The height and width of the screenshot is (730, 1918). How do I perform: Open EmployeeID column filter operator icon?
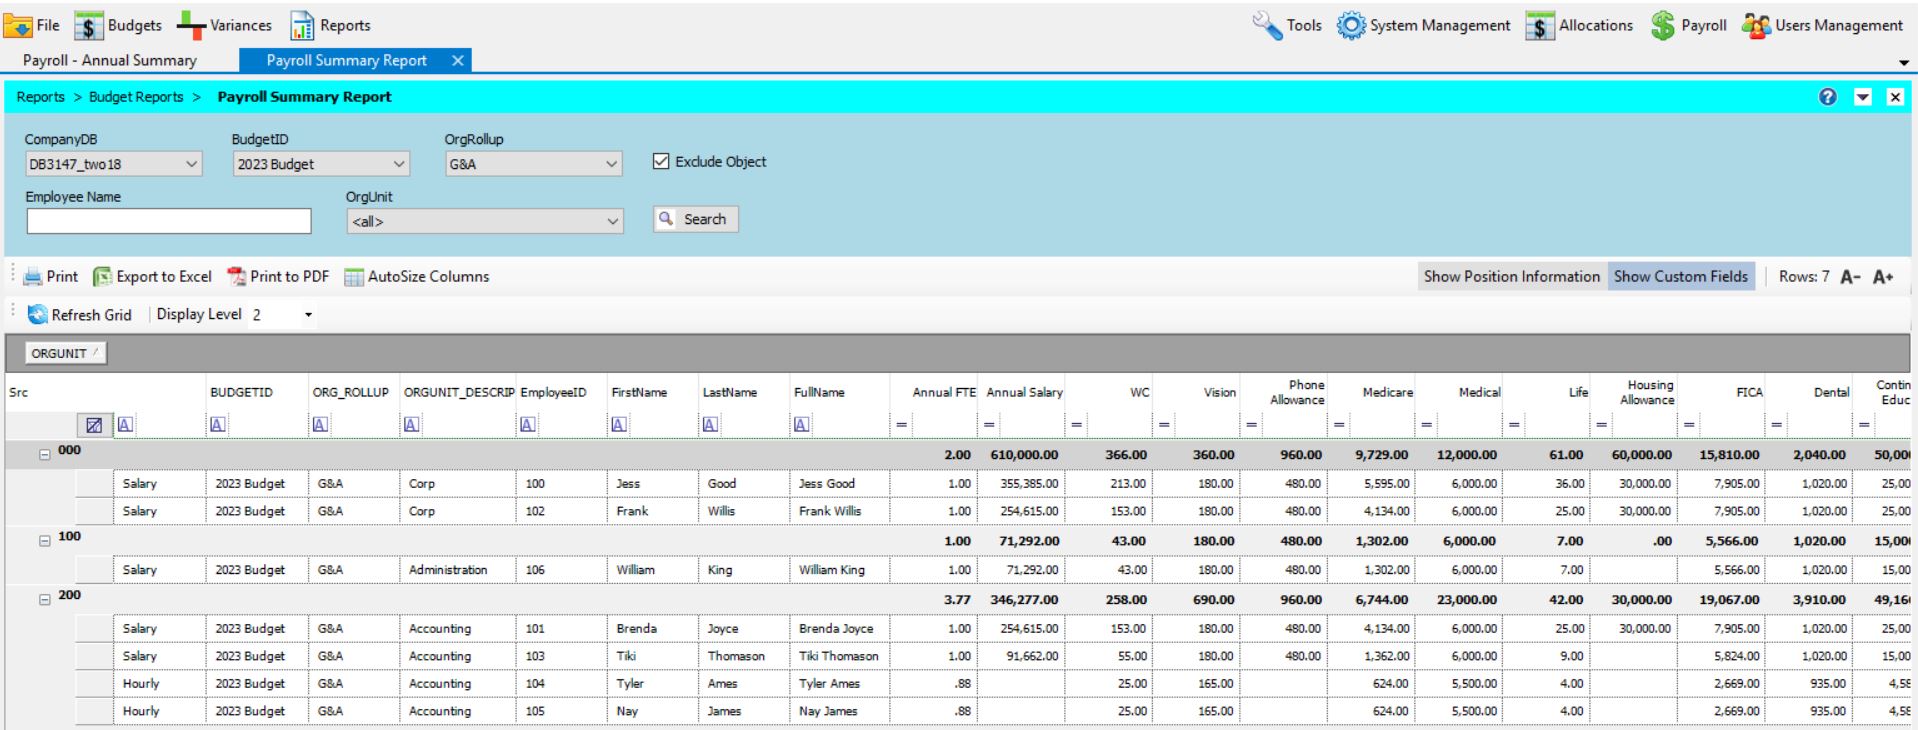(527, 425)
